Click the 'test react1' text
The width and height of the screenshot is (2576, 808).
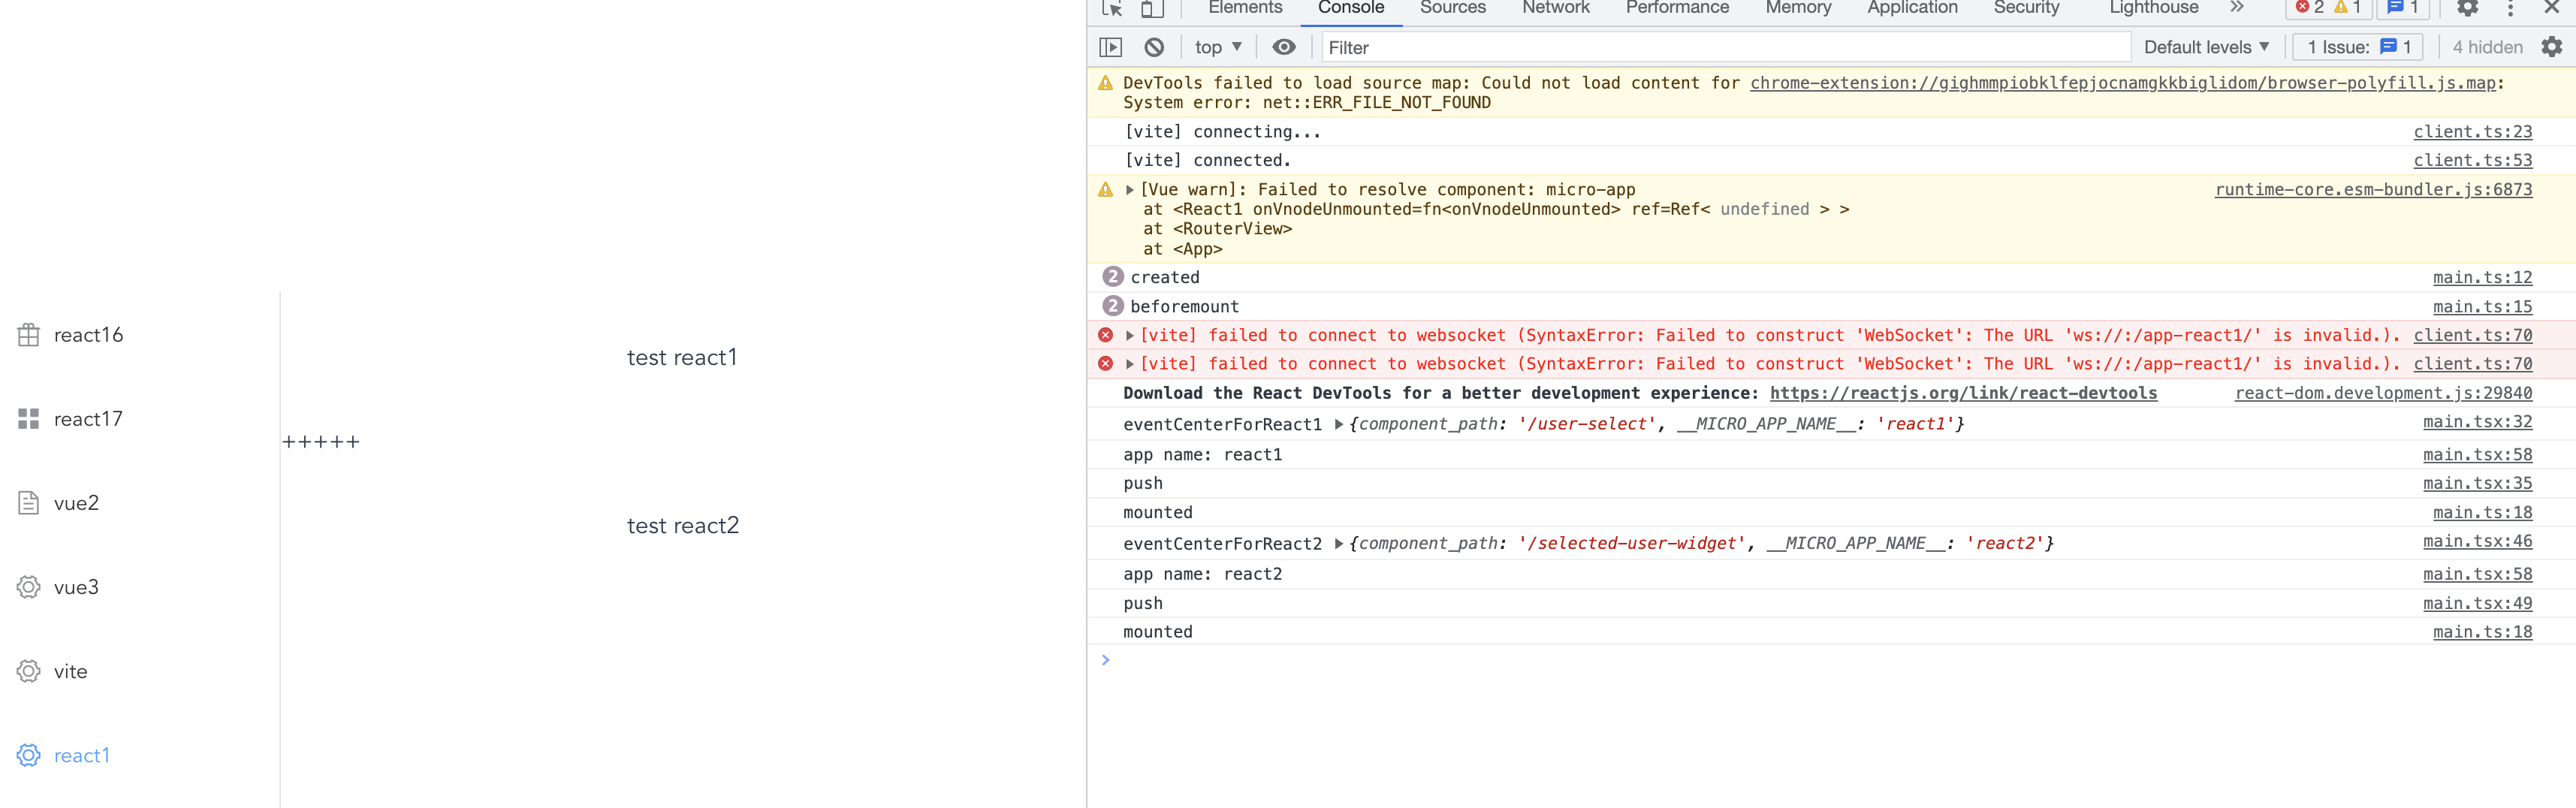click(x=682, y=358)
